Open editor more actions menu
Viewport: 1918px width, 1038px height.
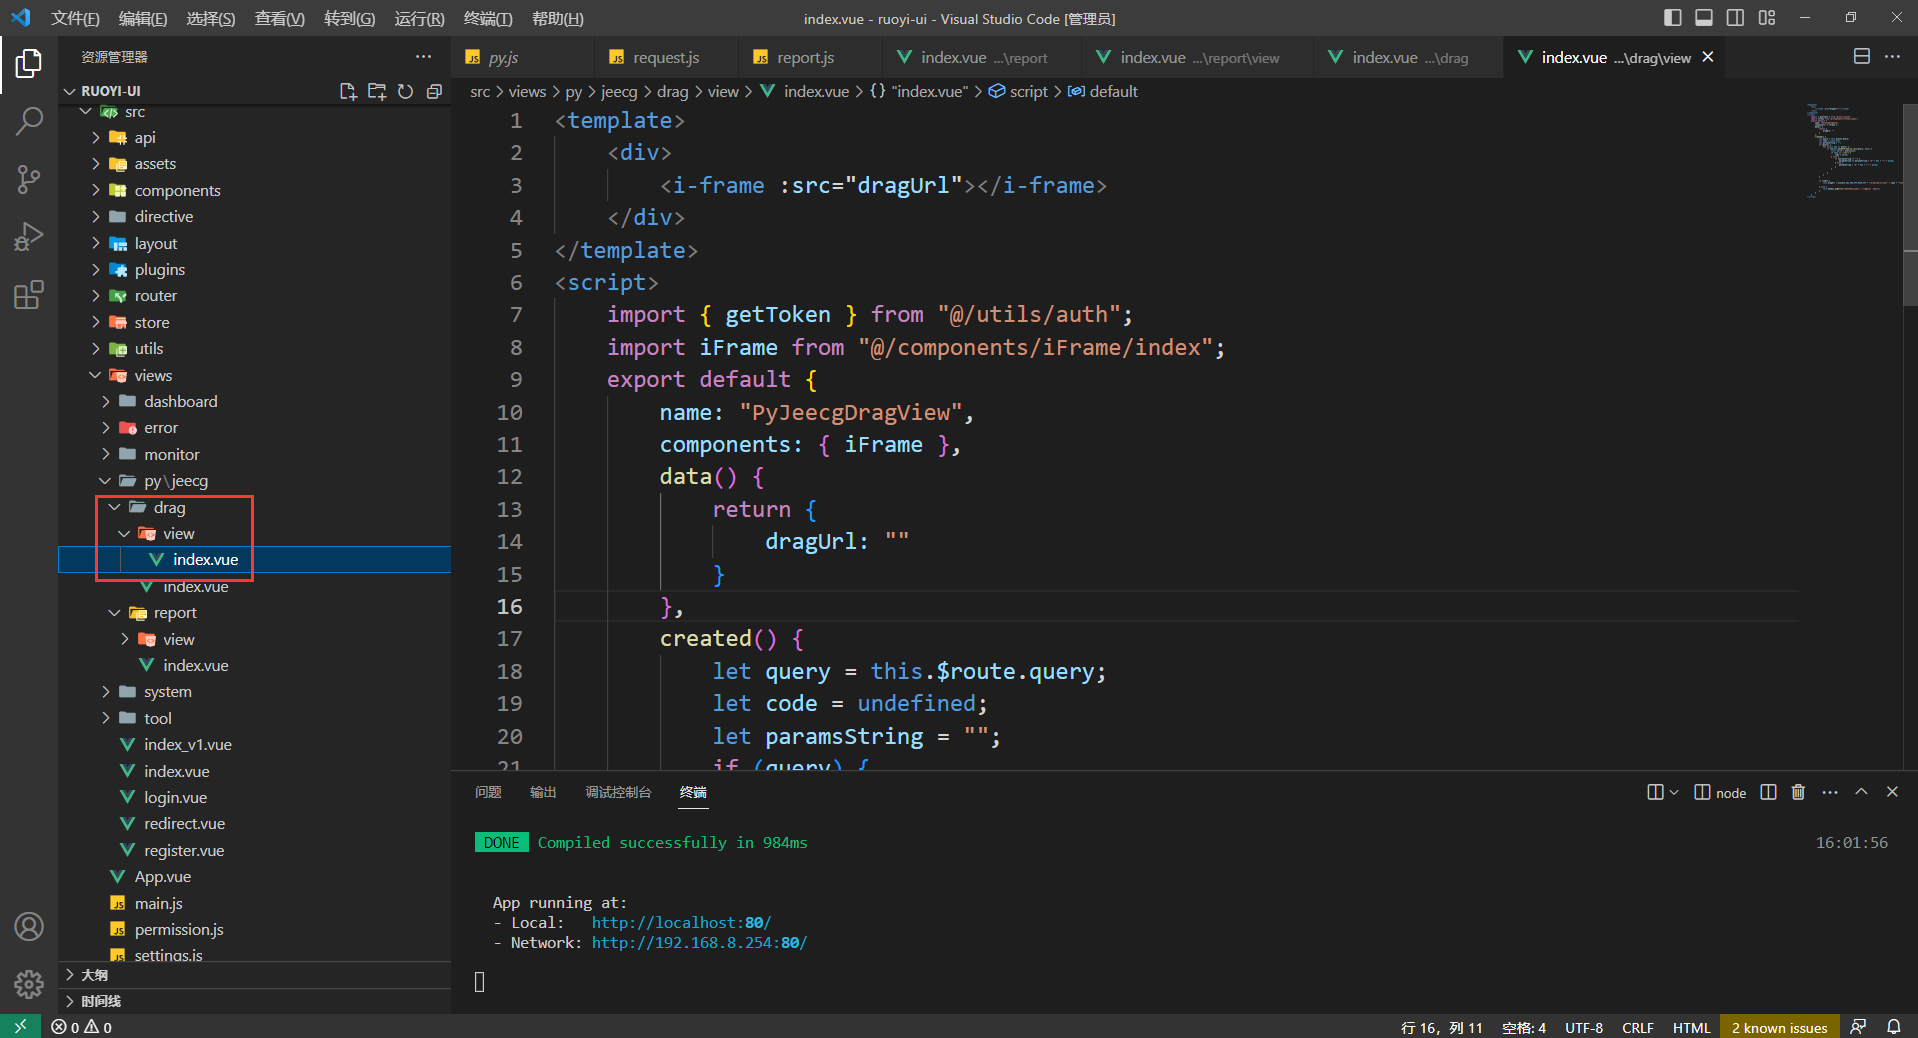click(1893, 57)
